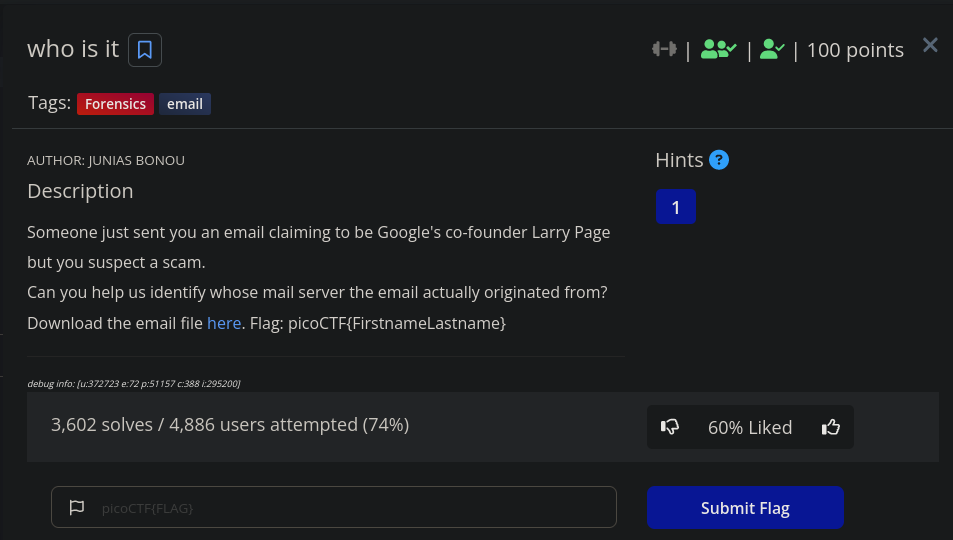The width and height of the screenshot is (953, 540).
Task: Bookmark the "who is it" challenge
Action: pyautogui.click(x=145, y=50)
